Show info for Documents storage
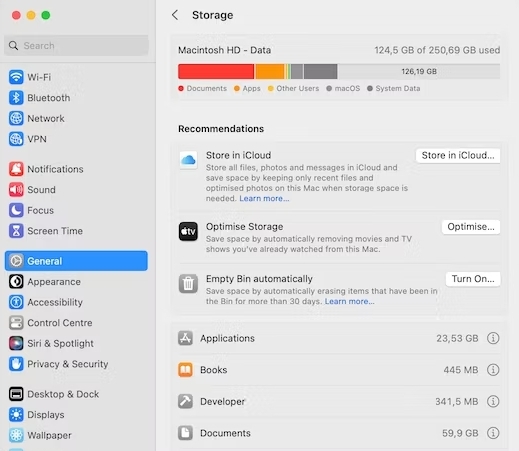The height and width of the screenshot is (451, 519). 493,433
